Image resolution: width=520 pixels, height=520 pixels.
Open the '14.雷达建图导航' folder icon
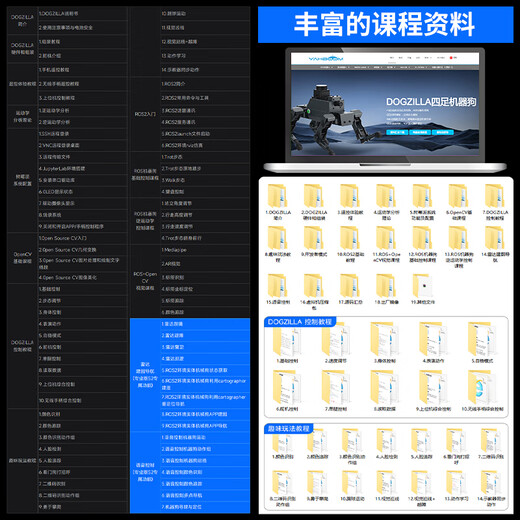coord(495,238)
